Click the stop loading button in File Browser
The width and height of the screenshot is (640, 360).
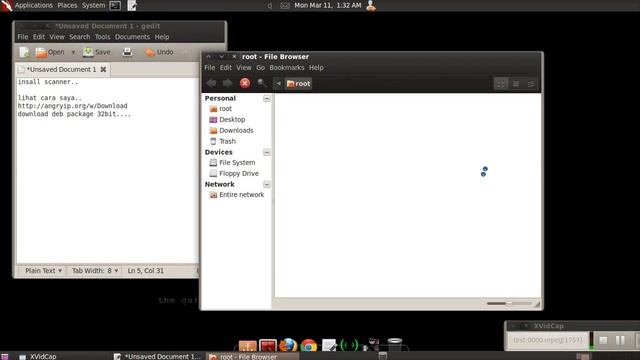[245, 83]
